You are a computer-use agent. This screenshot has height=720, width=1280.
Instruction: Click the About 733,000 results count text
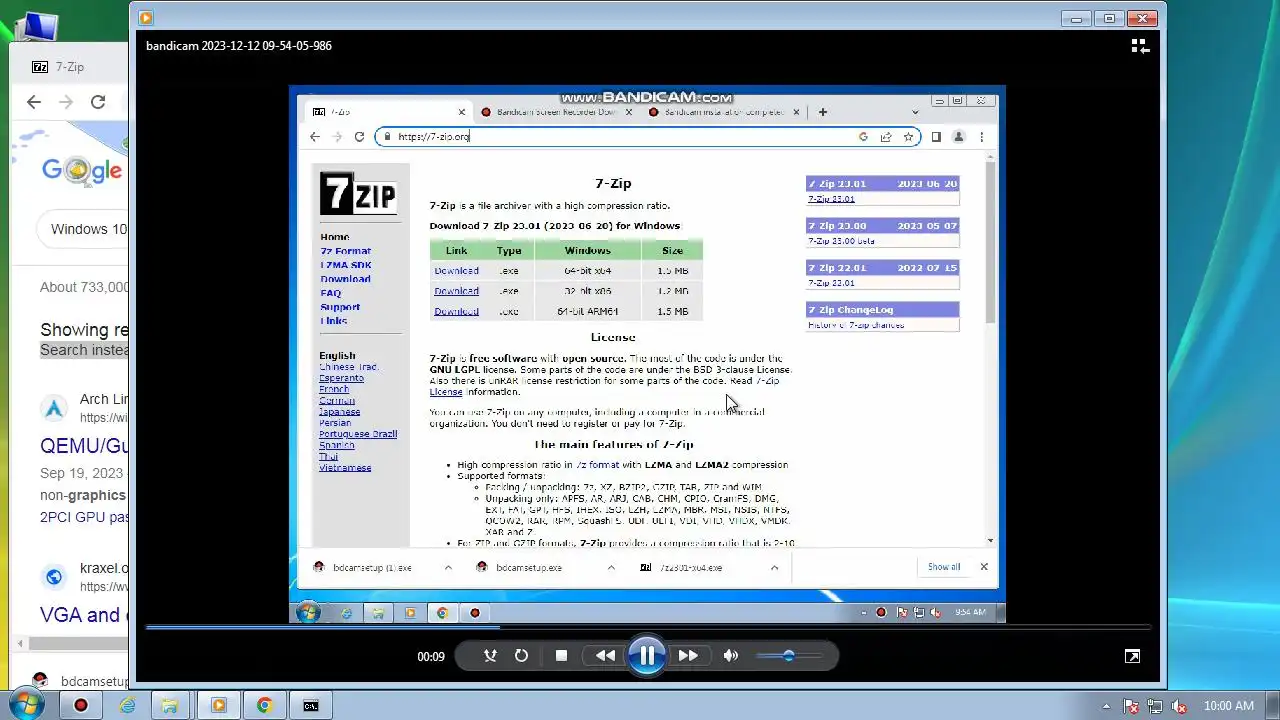(x=84, y=287)
